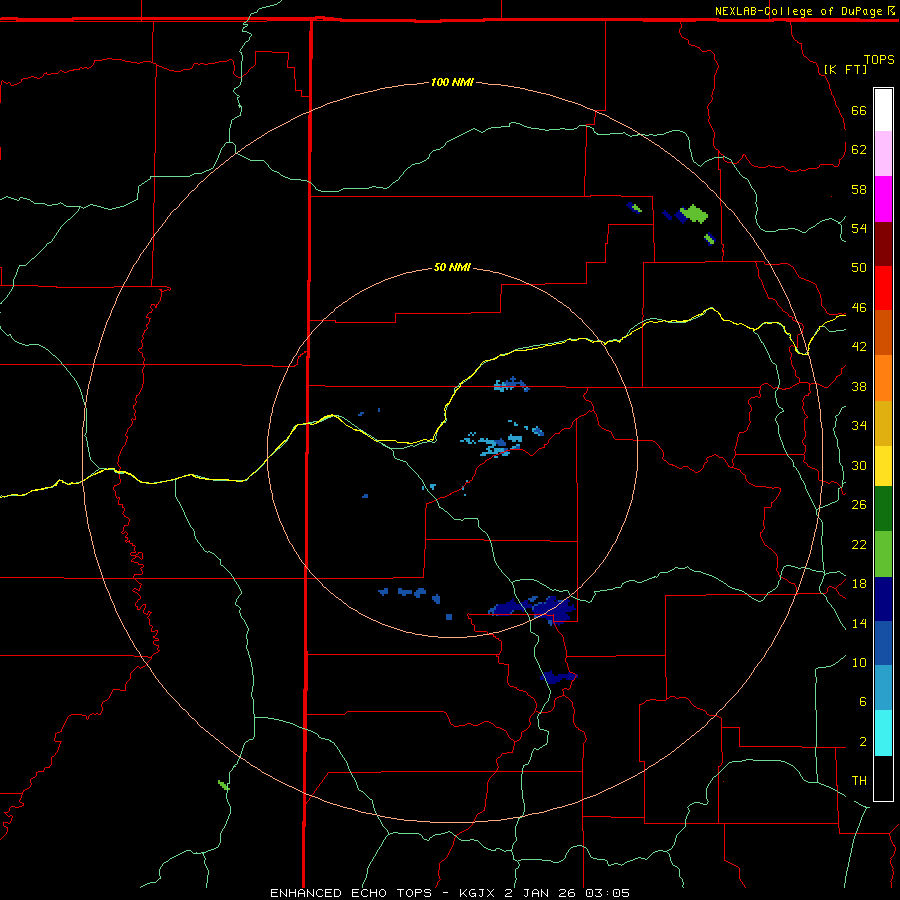
Task: Click the legend value "34"
Action: (x=859, y=425)
